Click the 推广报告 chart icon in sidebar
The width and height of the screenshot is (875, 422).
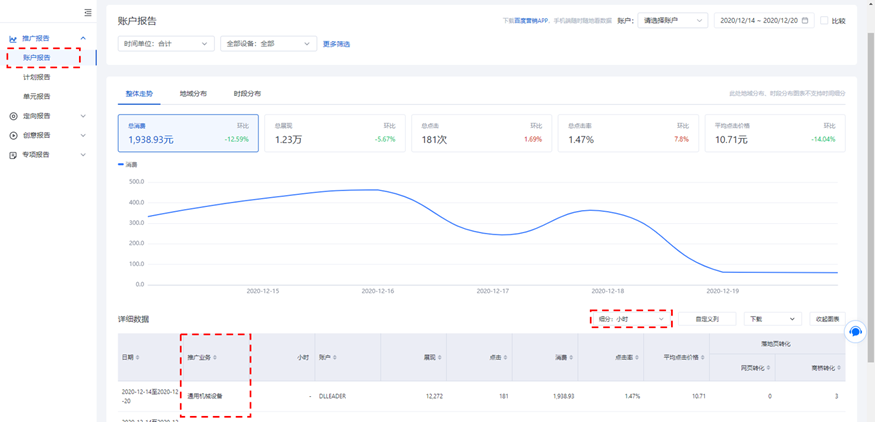pyautogui.click(x=13, y=39)
